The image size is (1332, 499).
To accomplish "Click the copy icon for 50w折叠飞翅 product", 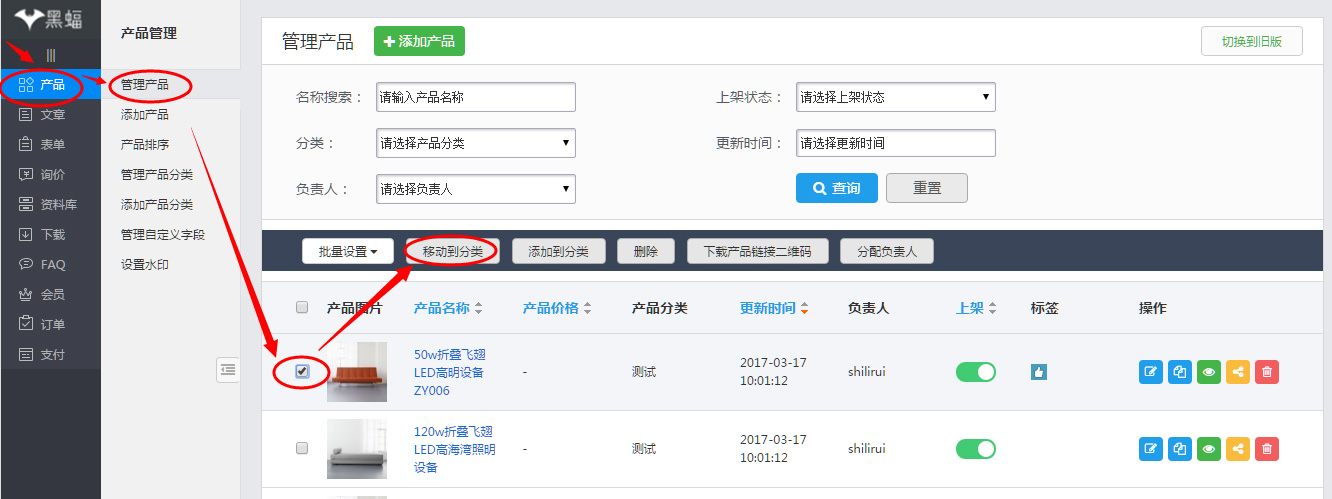I will 1180,372.
